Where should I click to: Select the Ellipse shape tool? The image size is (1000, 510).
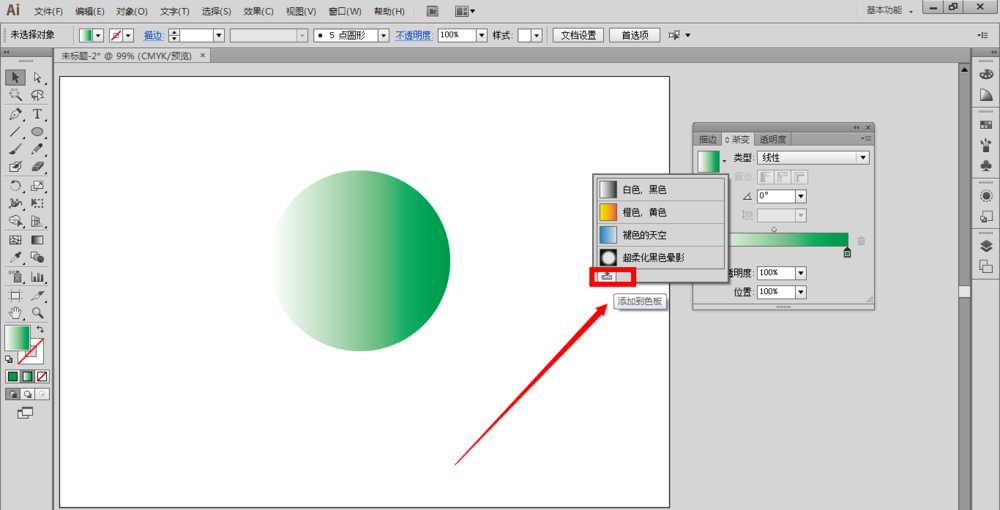click(x=37, y=132)
